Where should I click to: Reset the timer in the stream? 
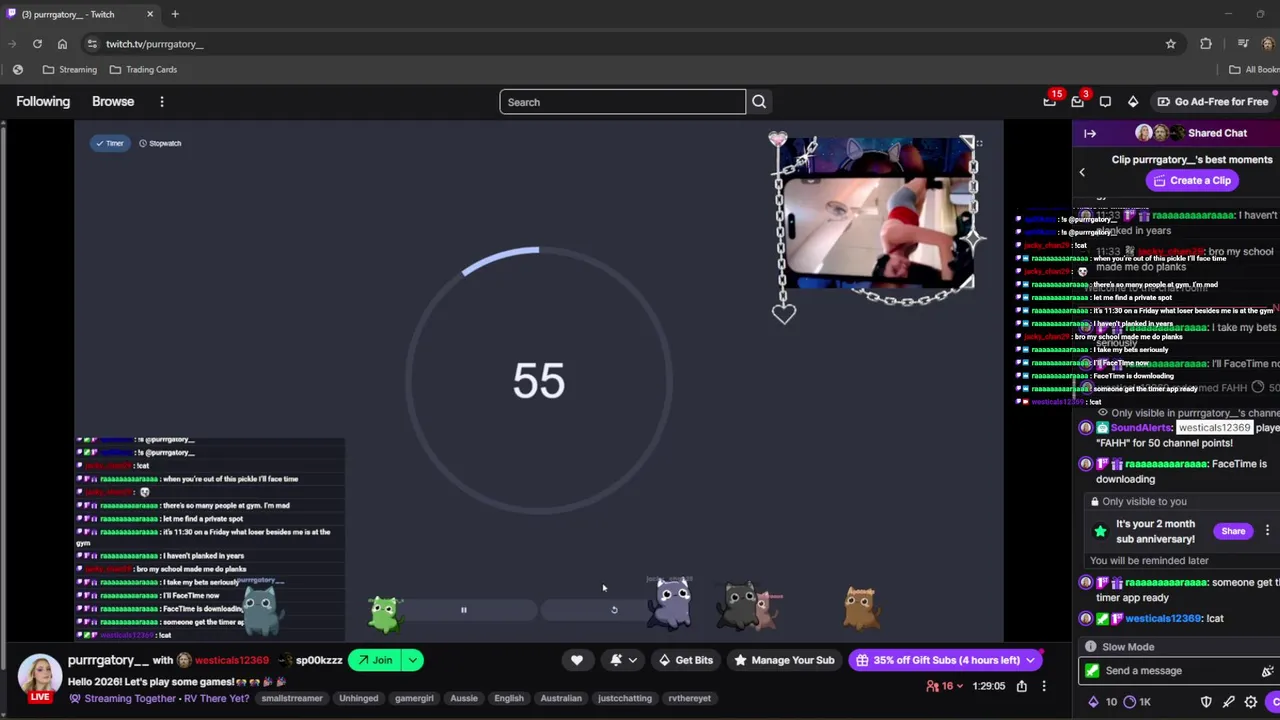[x=614, y=610]
